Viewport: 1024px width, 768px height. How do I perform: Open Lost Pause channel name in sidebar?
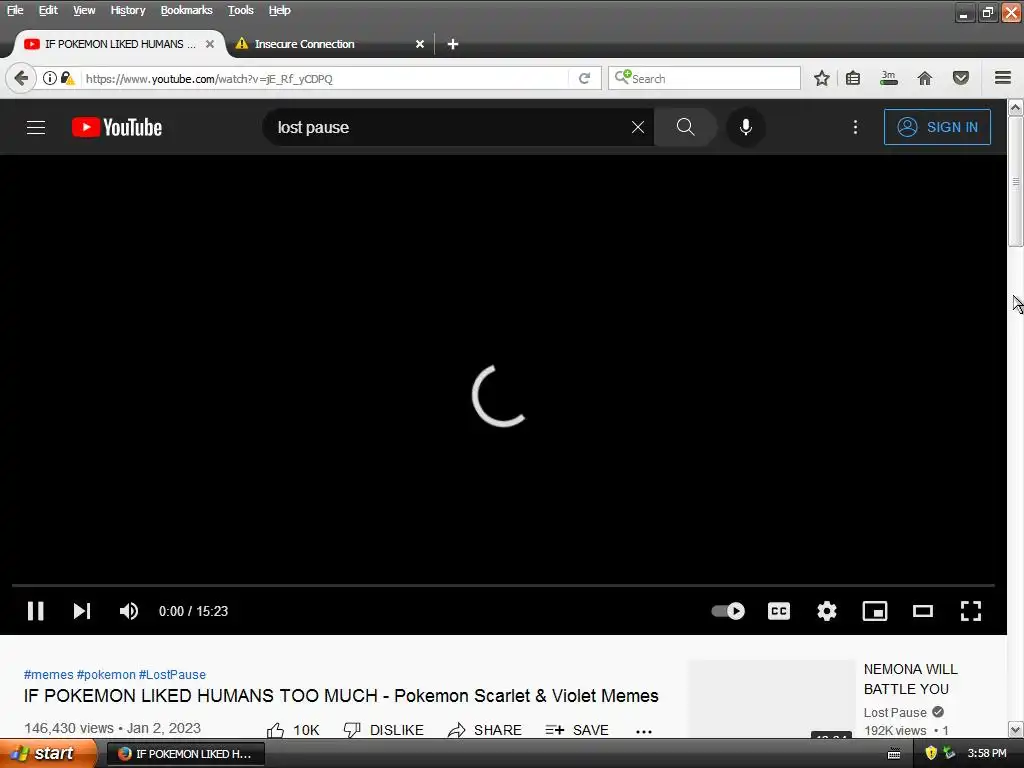[x=895, y=712]
